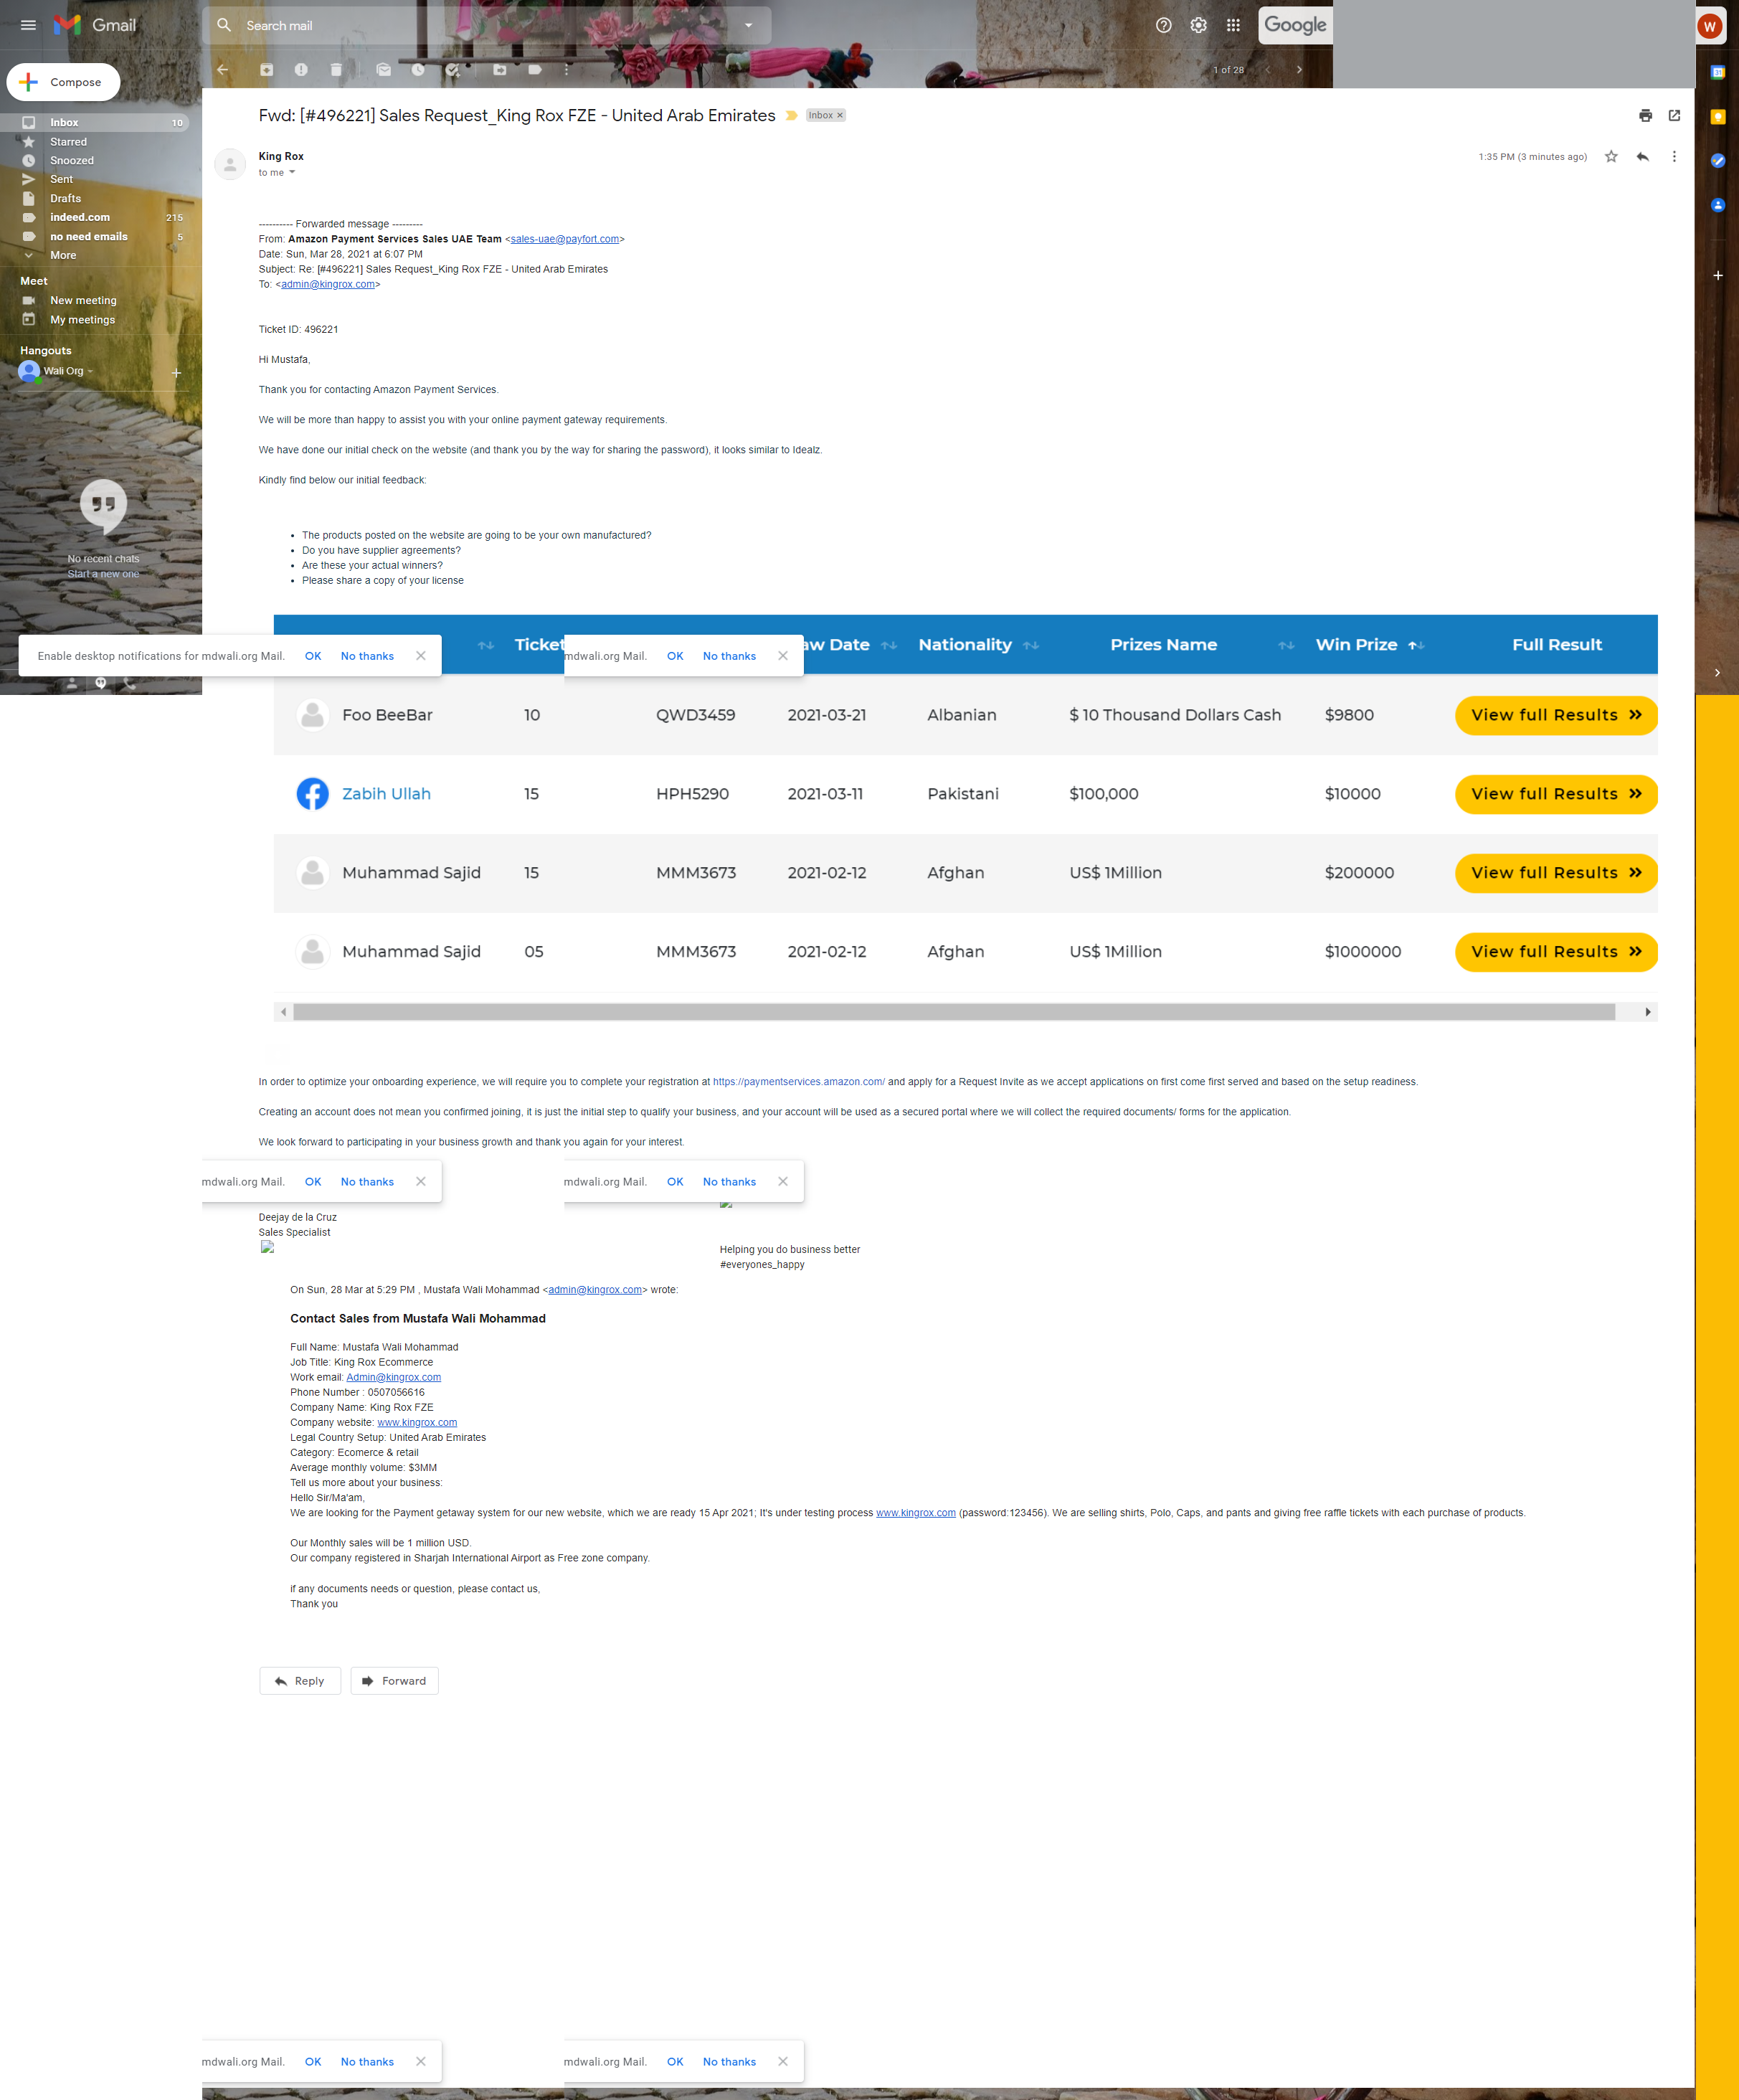Archive this email conversation

click(x=266, y=70)
